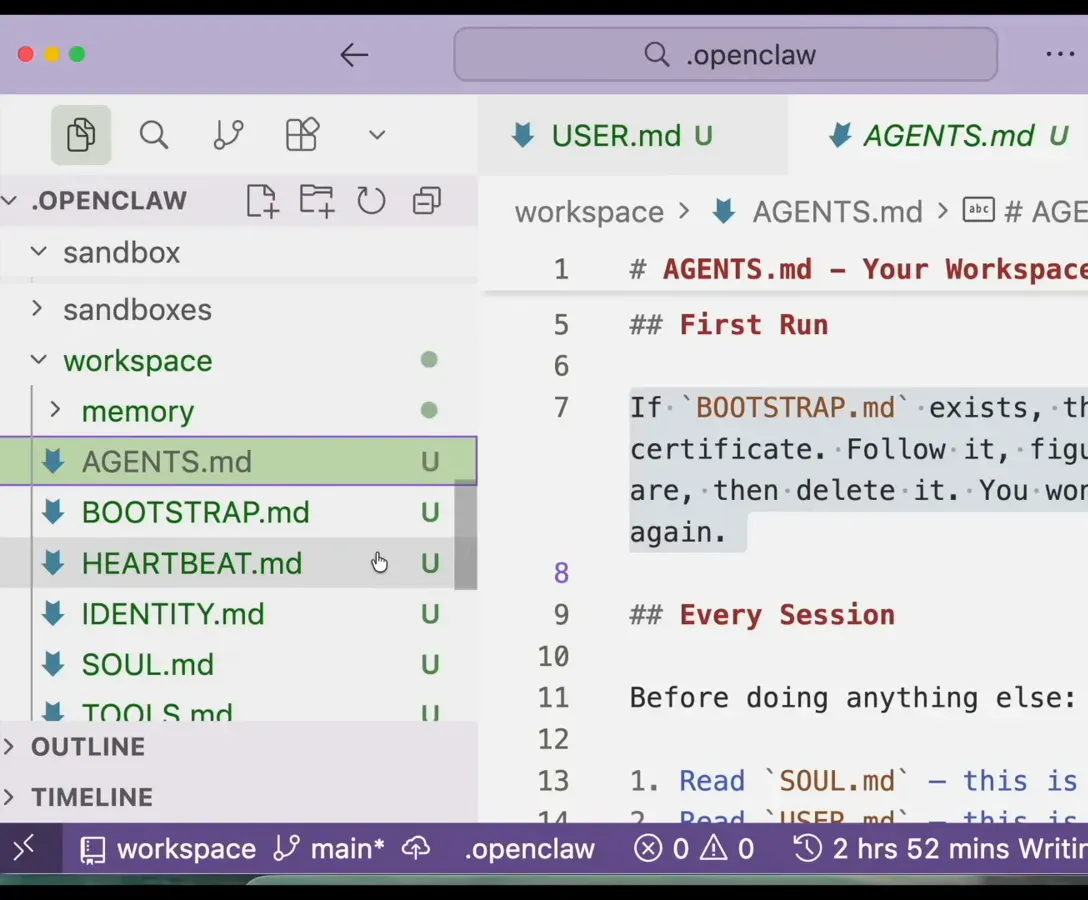This screenshot has width=1088, height=900.
Task: Create a new folder in .OPENCLAW explorer
Action: (316, 201)
